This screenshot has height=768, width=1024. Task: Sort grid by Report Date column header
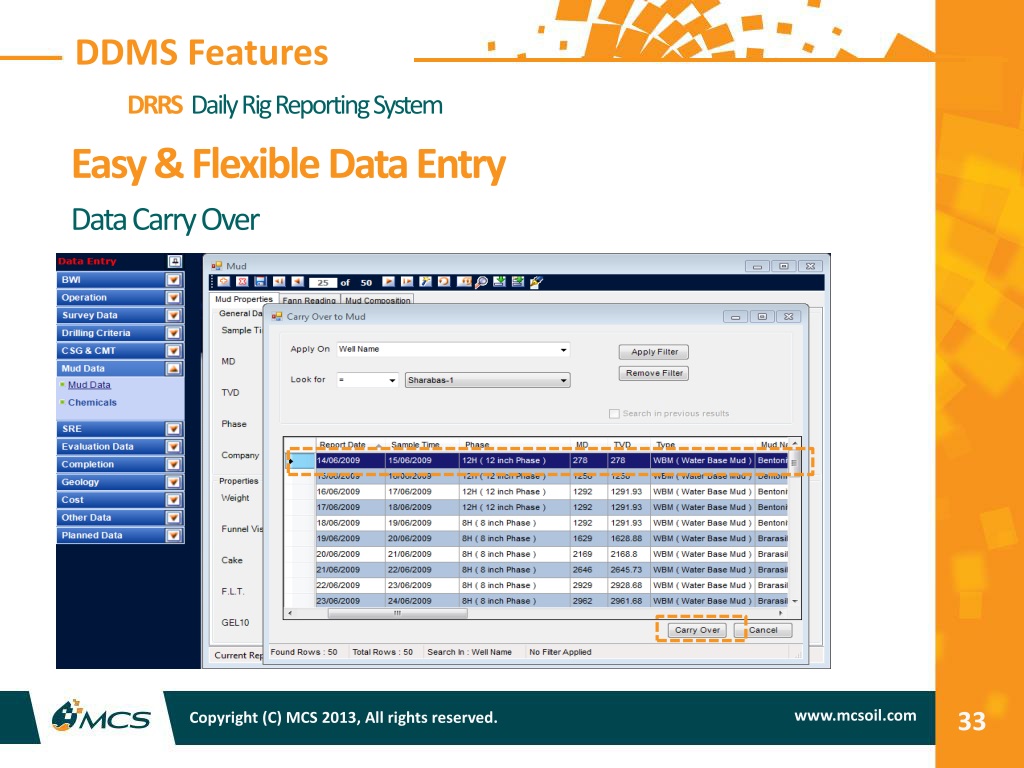350,445
